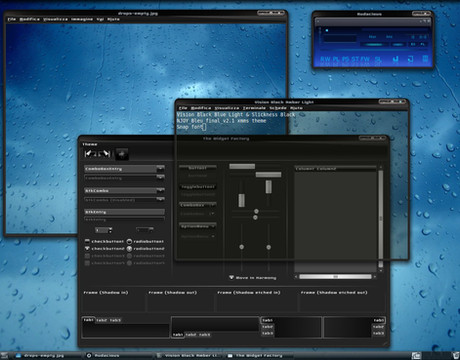
Task: Click the RW rewind button in Audacious
Action: pyautogui.click(x=325, y=59)
